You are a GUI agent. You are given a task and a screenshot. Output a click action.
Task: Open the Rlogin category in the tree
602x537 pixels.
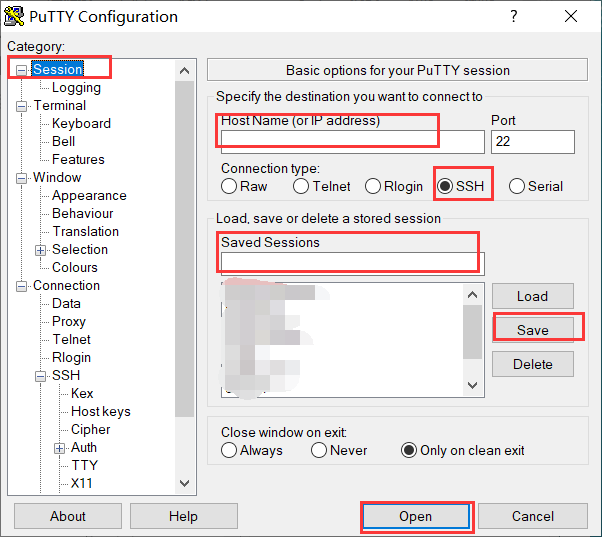(x=71, y=357)
